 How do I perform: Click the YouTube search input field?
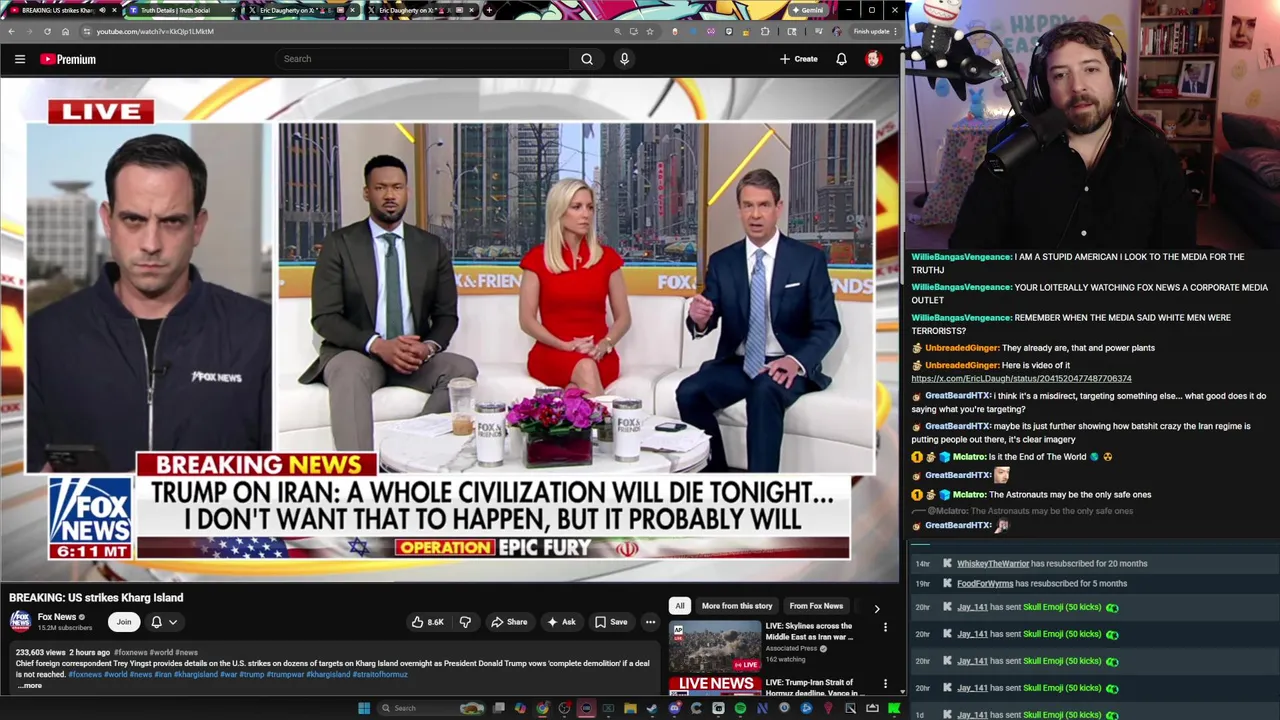pos(423,59)
